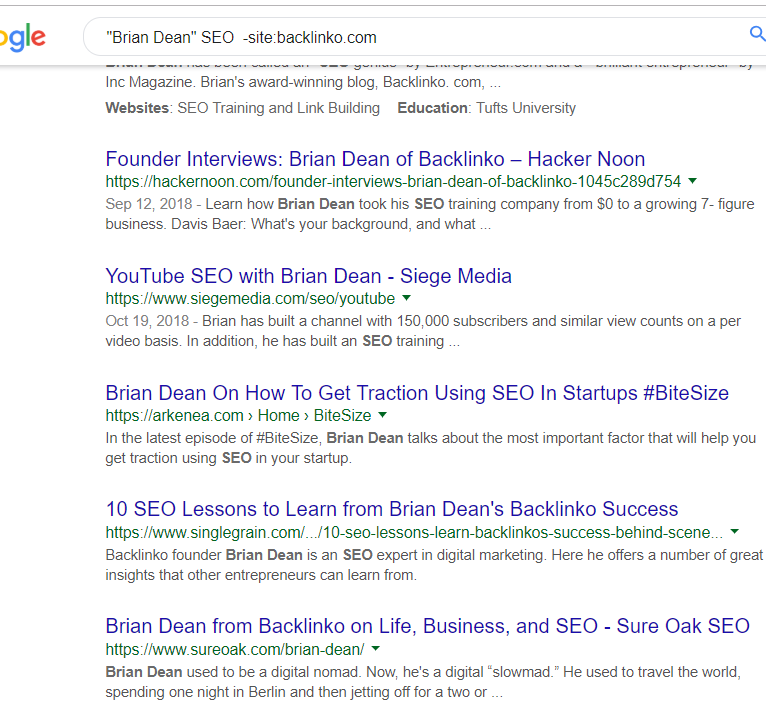Open the #BiteSize SEO In Startups result
Screen dimensions: 766x714
coord(417,393)
